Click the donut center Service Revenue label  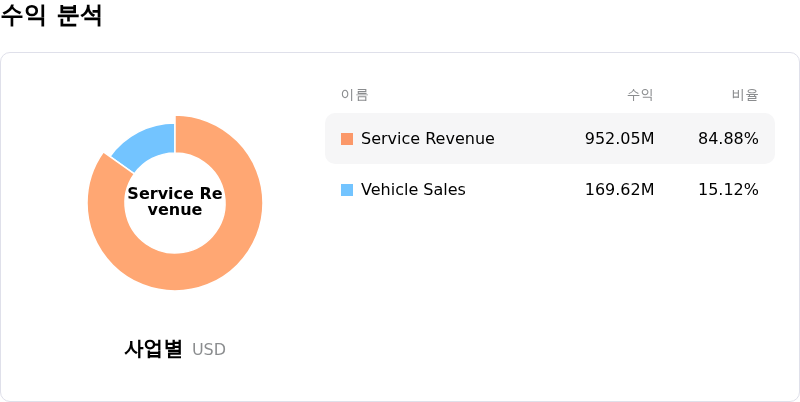tap(175, 202)
